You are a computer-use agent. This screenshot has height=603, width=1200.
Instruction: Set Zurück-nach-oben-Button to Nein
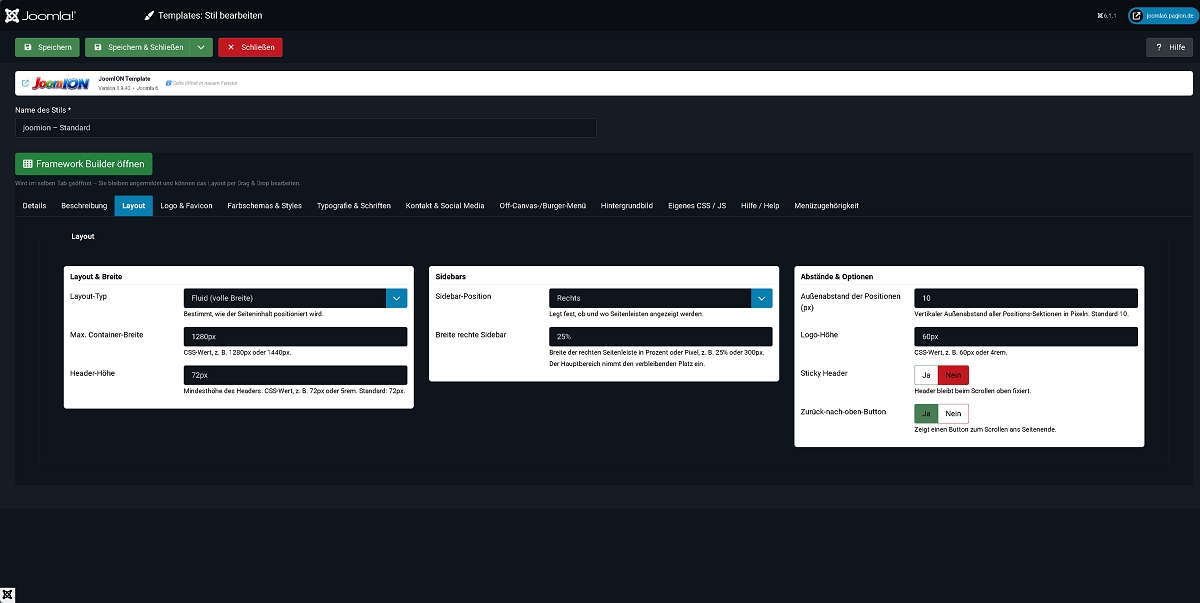click(x=953, y=413)
